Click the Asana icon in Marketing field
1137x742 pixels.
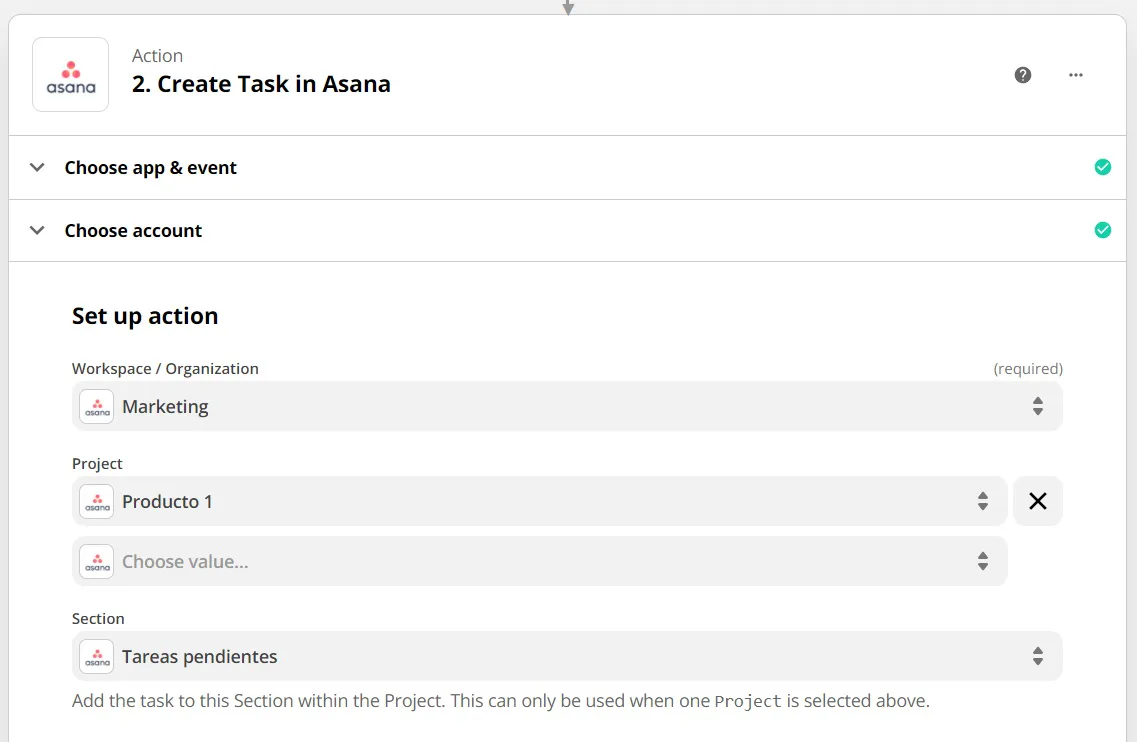click(x=97, y=407)
